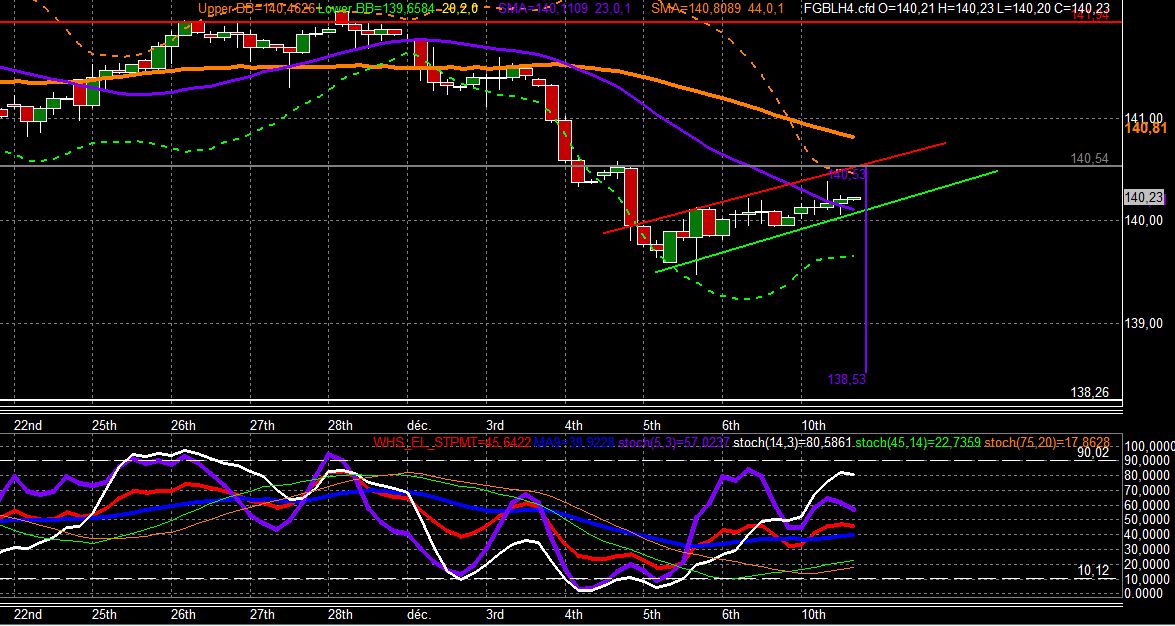Click the red 141,54 price level label

point(1090,15)
